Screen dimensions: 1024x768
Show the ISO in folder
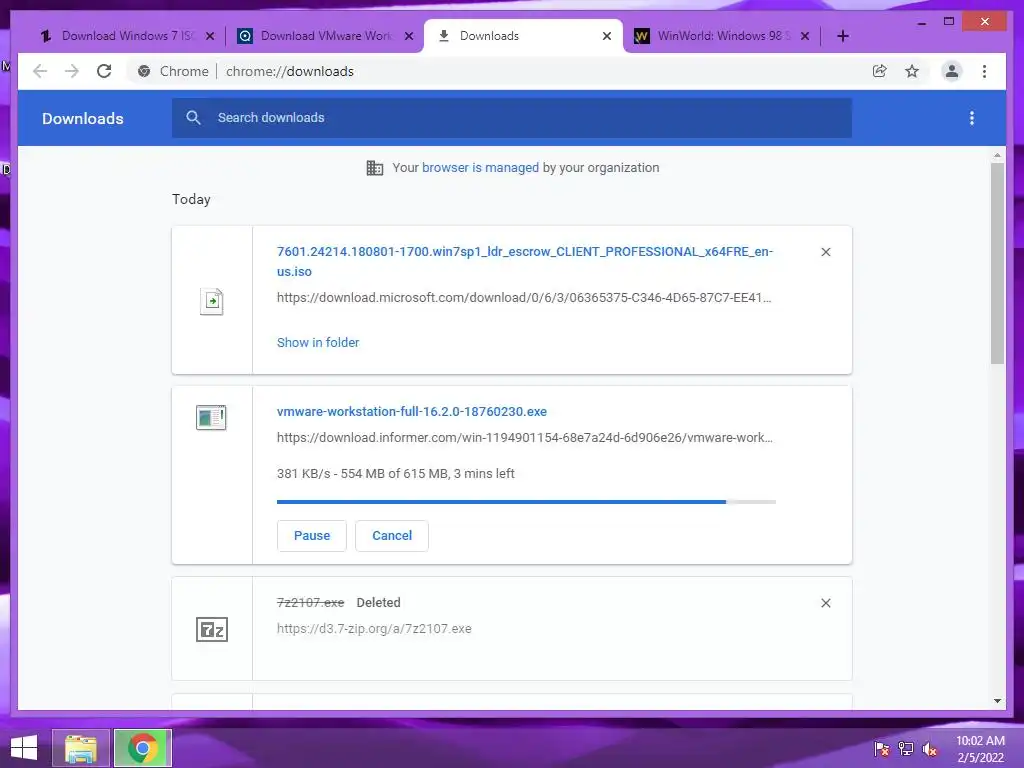click(318, 342)
